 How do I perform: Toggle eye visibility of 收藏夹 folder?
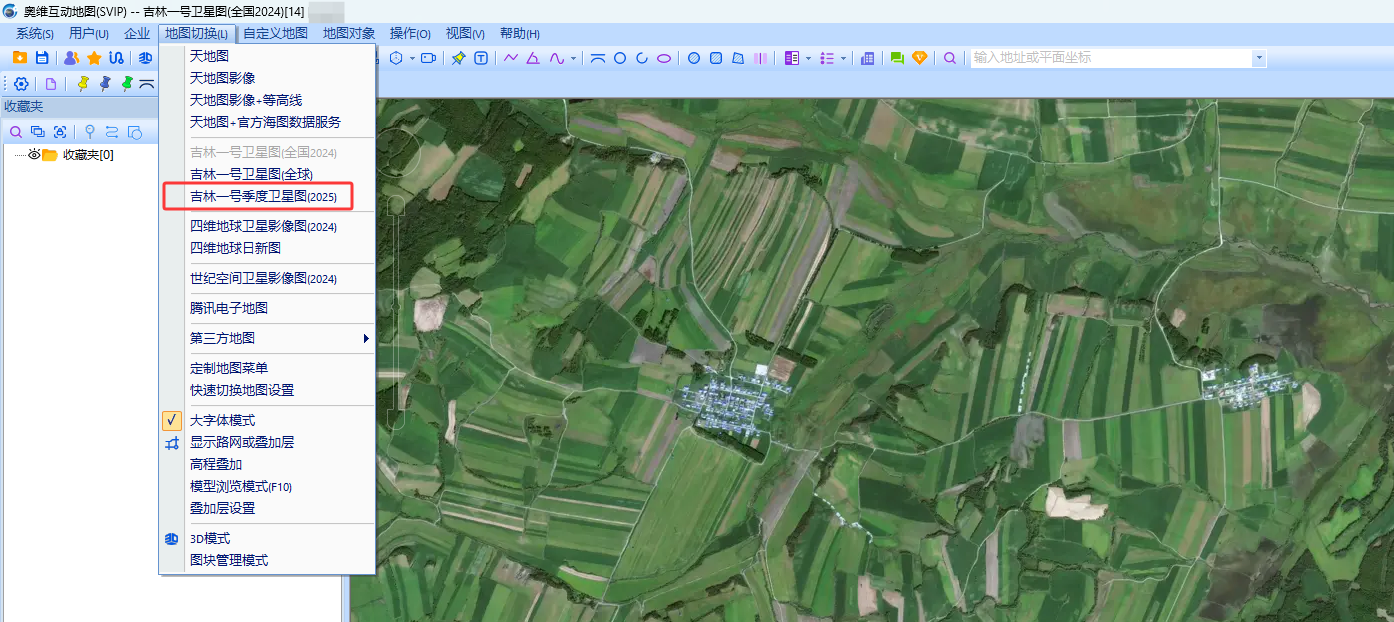pos(33,154)
